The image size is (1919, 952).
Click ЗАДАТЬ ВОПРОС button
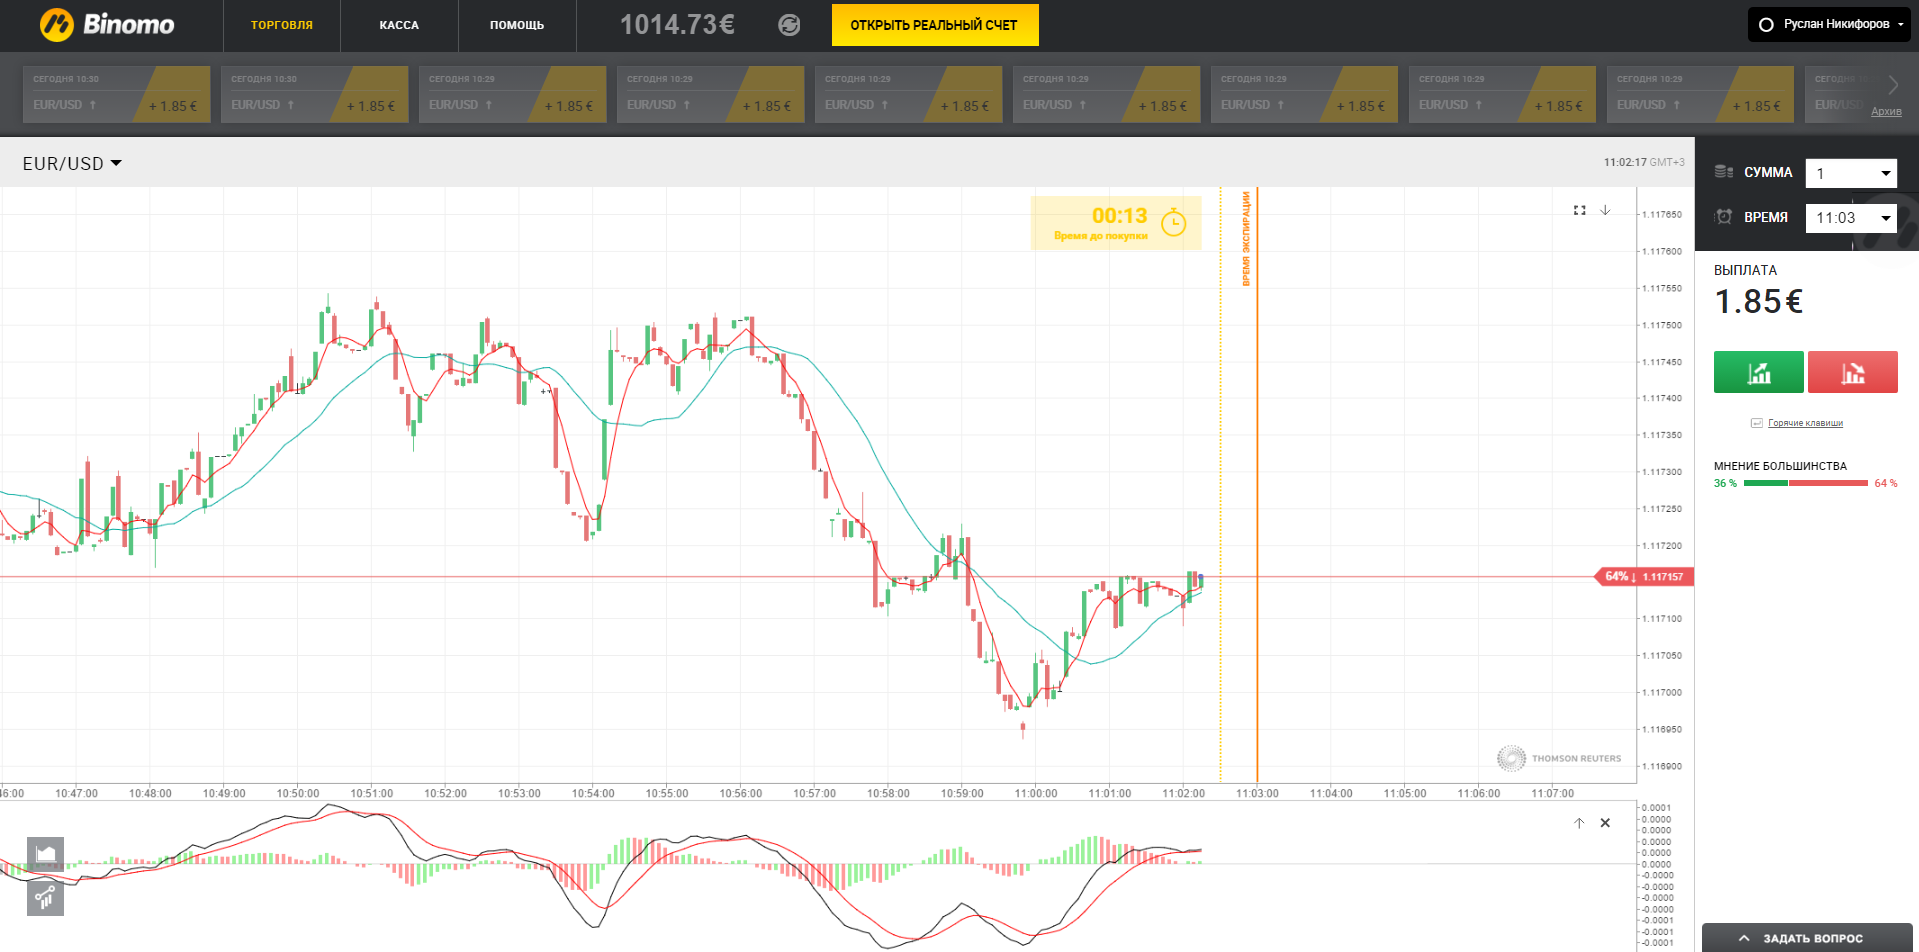1807,938
